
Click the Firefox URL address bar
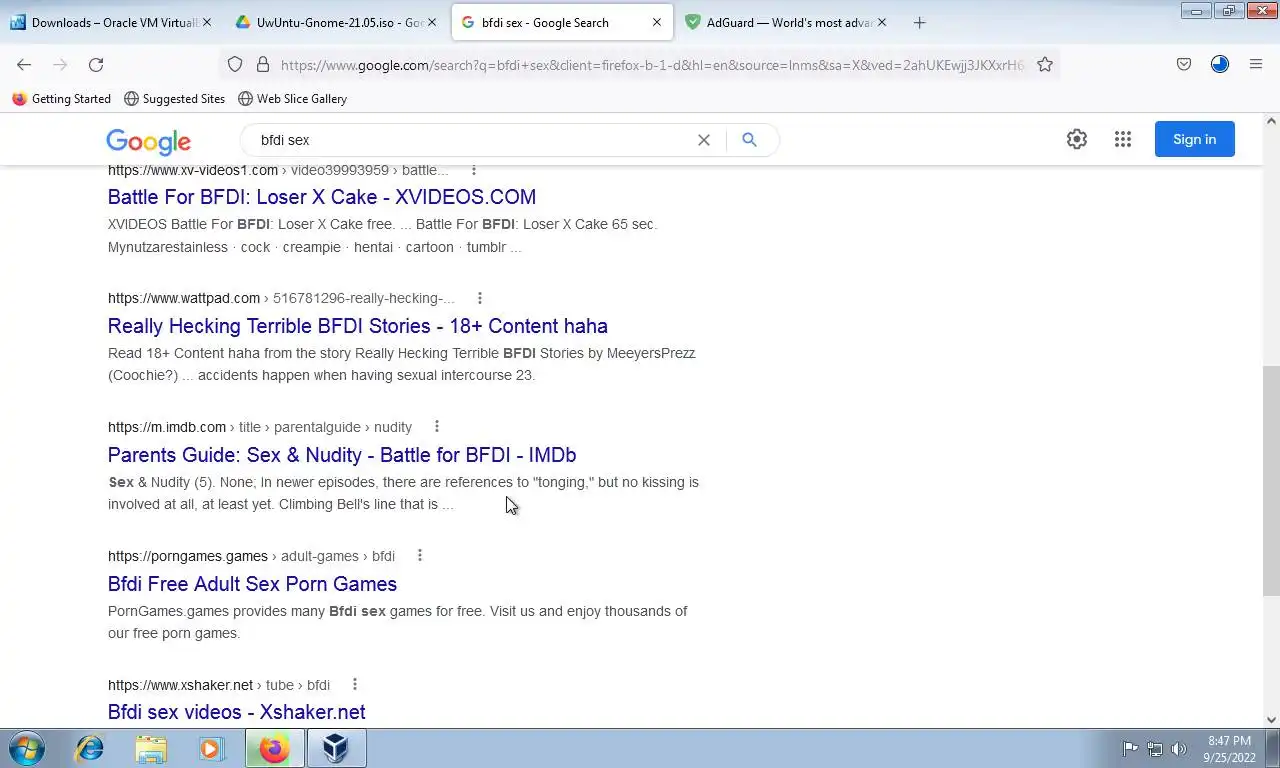click(652, 65)
